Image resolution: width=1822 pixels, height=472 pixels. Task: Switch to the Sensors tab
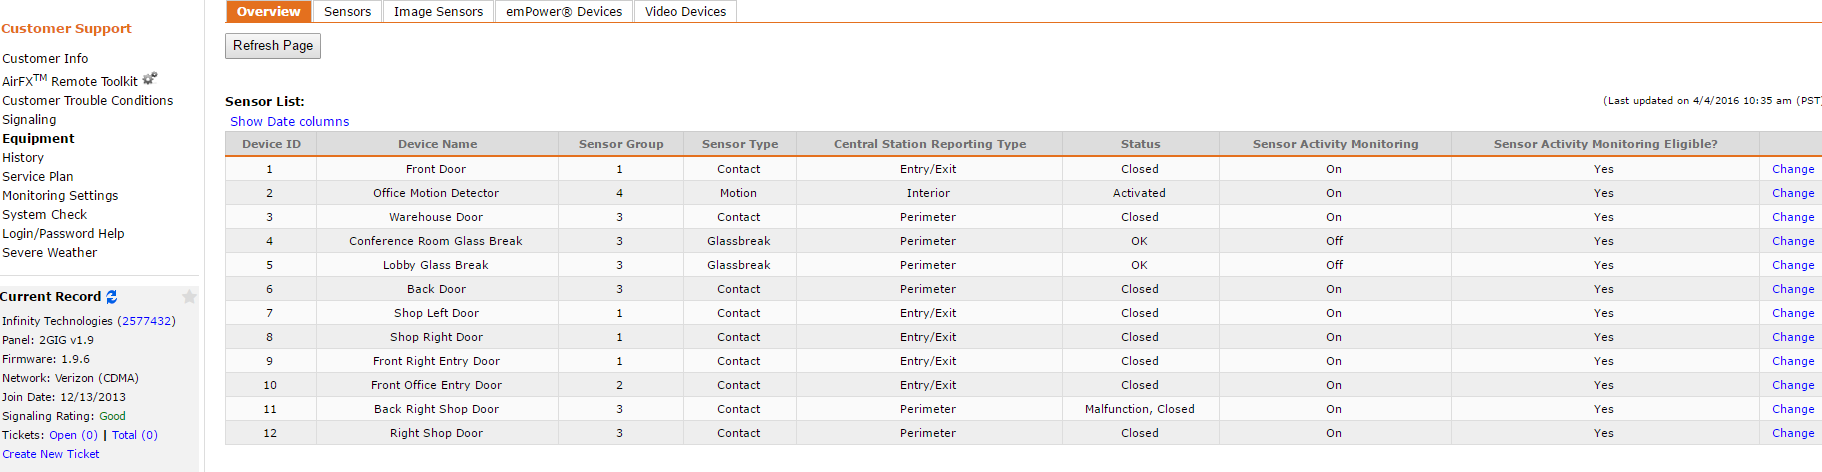coord(347,12)
